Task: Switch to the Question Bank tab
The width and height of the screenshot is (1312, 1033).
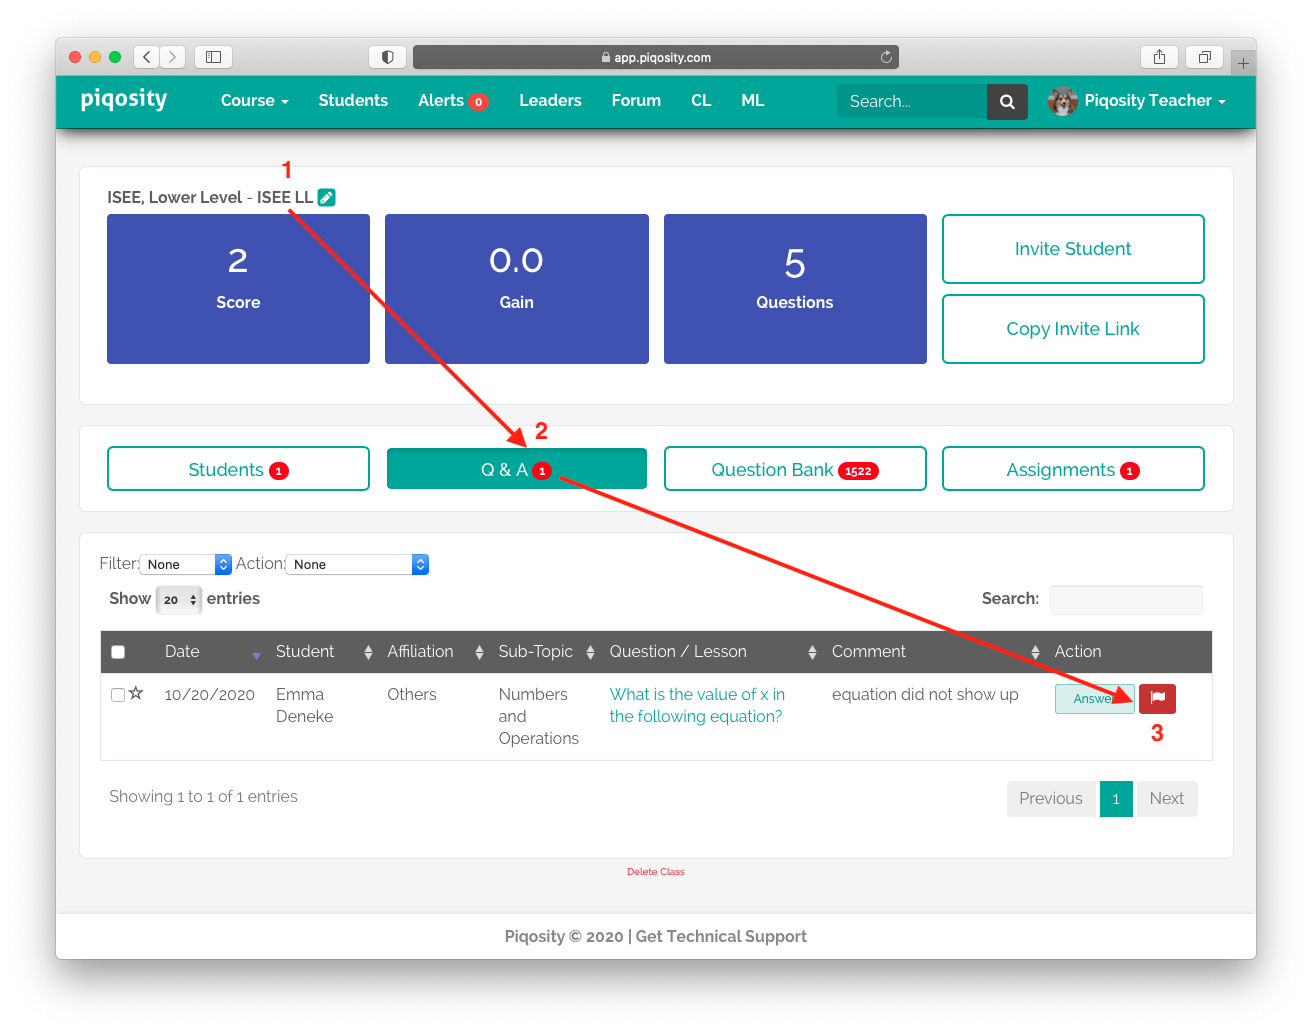Action: click(x=795, y=469)
